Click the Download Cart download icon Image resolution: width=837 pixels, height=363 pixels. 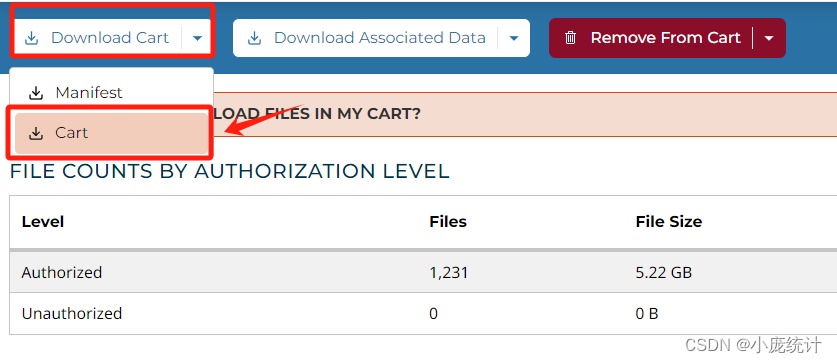coord(32,38)
